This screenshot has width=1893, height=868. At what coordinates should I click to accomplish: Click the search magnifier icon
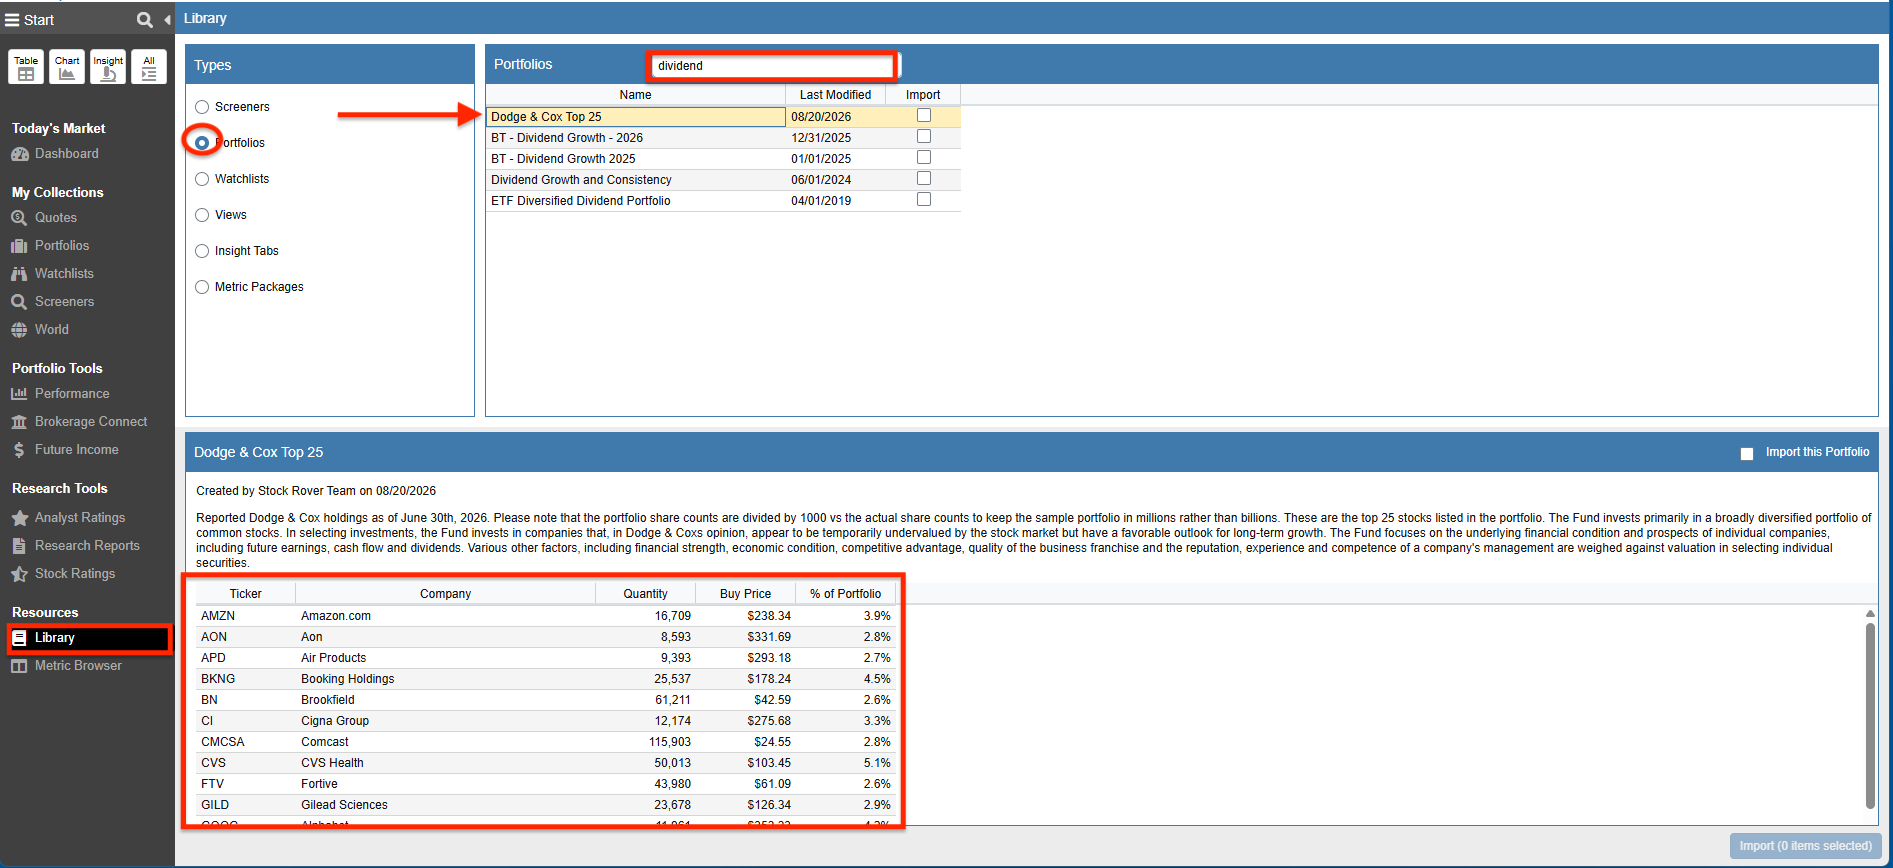click(144, 20)
